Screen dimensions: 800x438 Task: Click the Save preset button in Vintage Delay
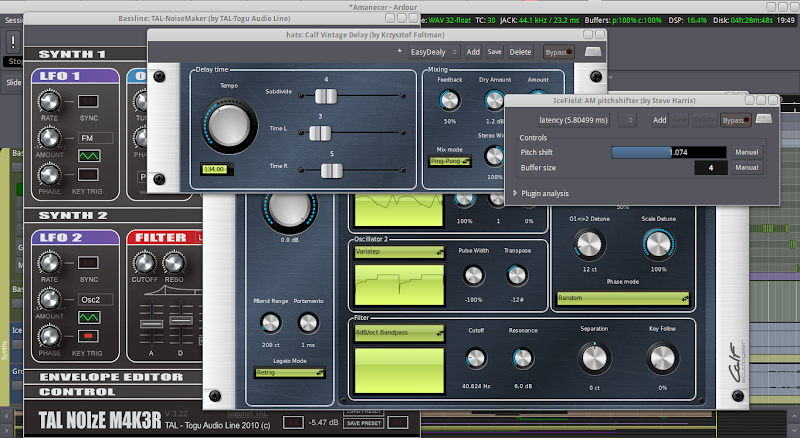494,52
